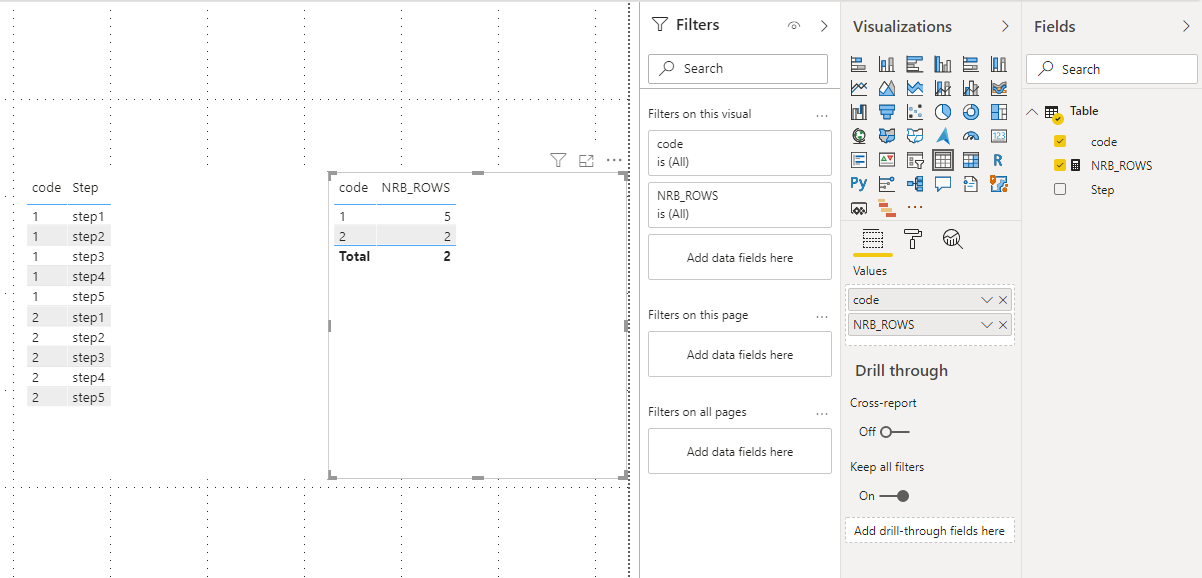Collapse the Visualizations pane with its chevron
The width and height of the screenshot is (1202, 578).
[x=1005, y=26]
